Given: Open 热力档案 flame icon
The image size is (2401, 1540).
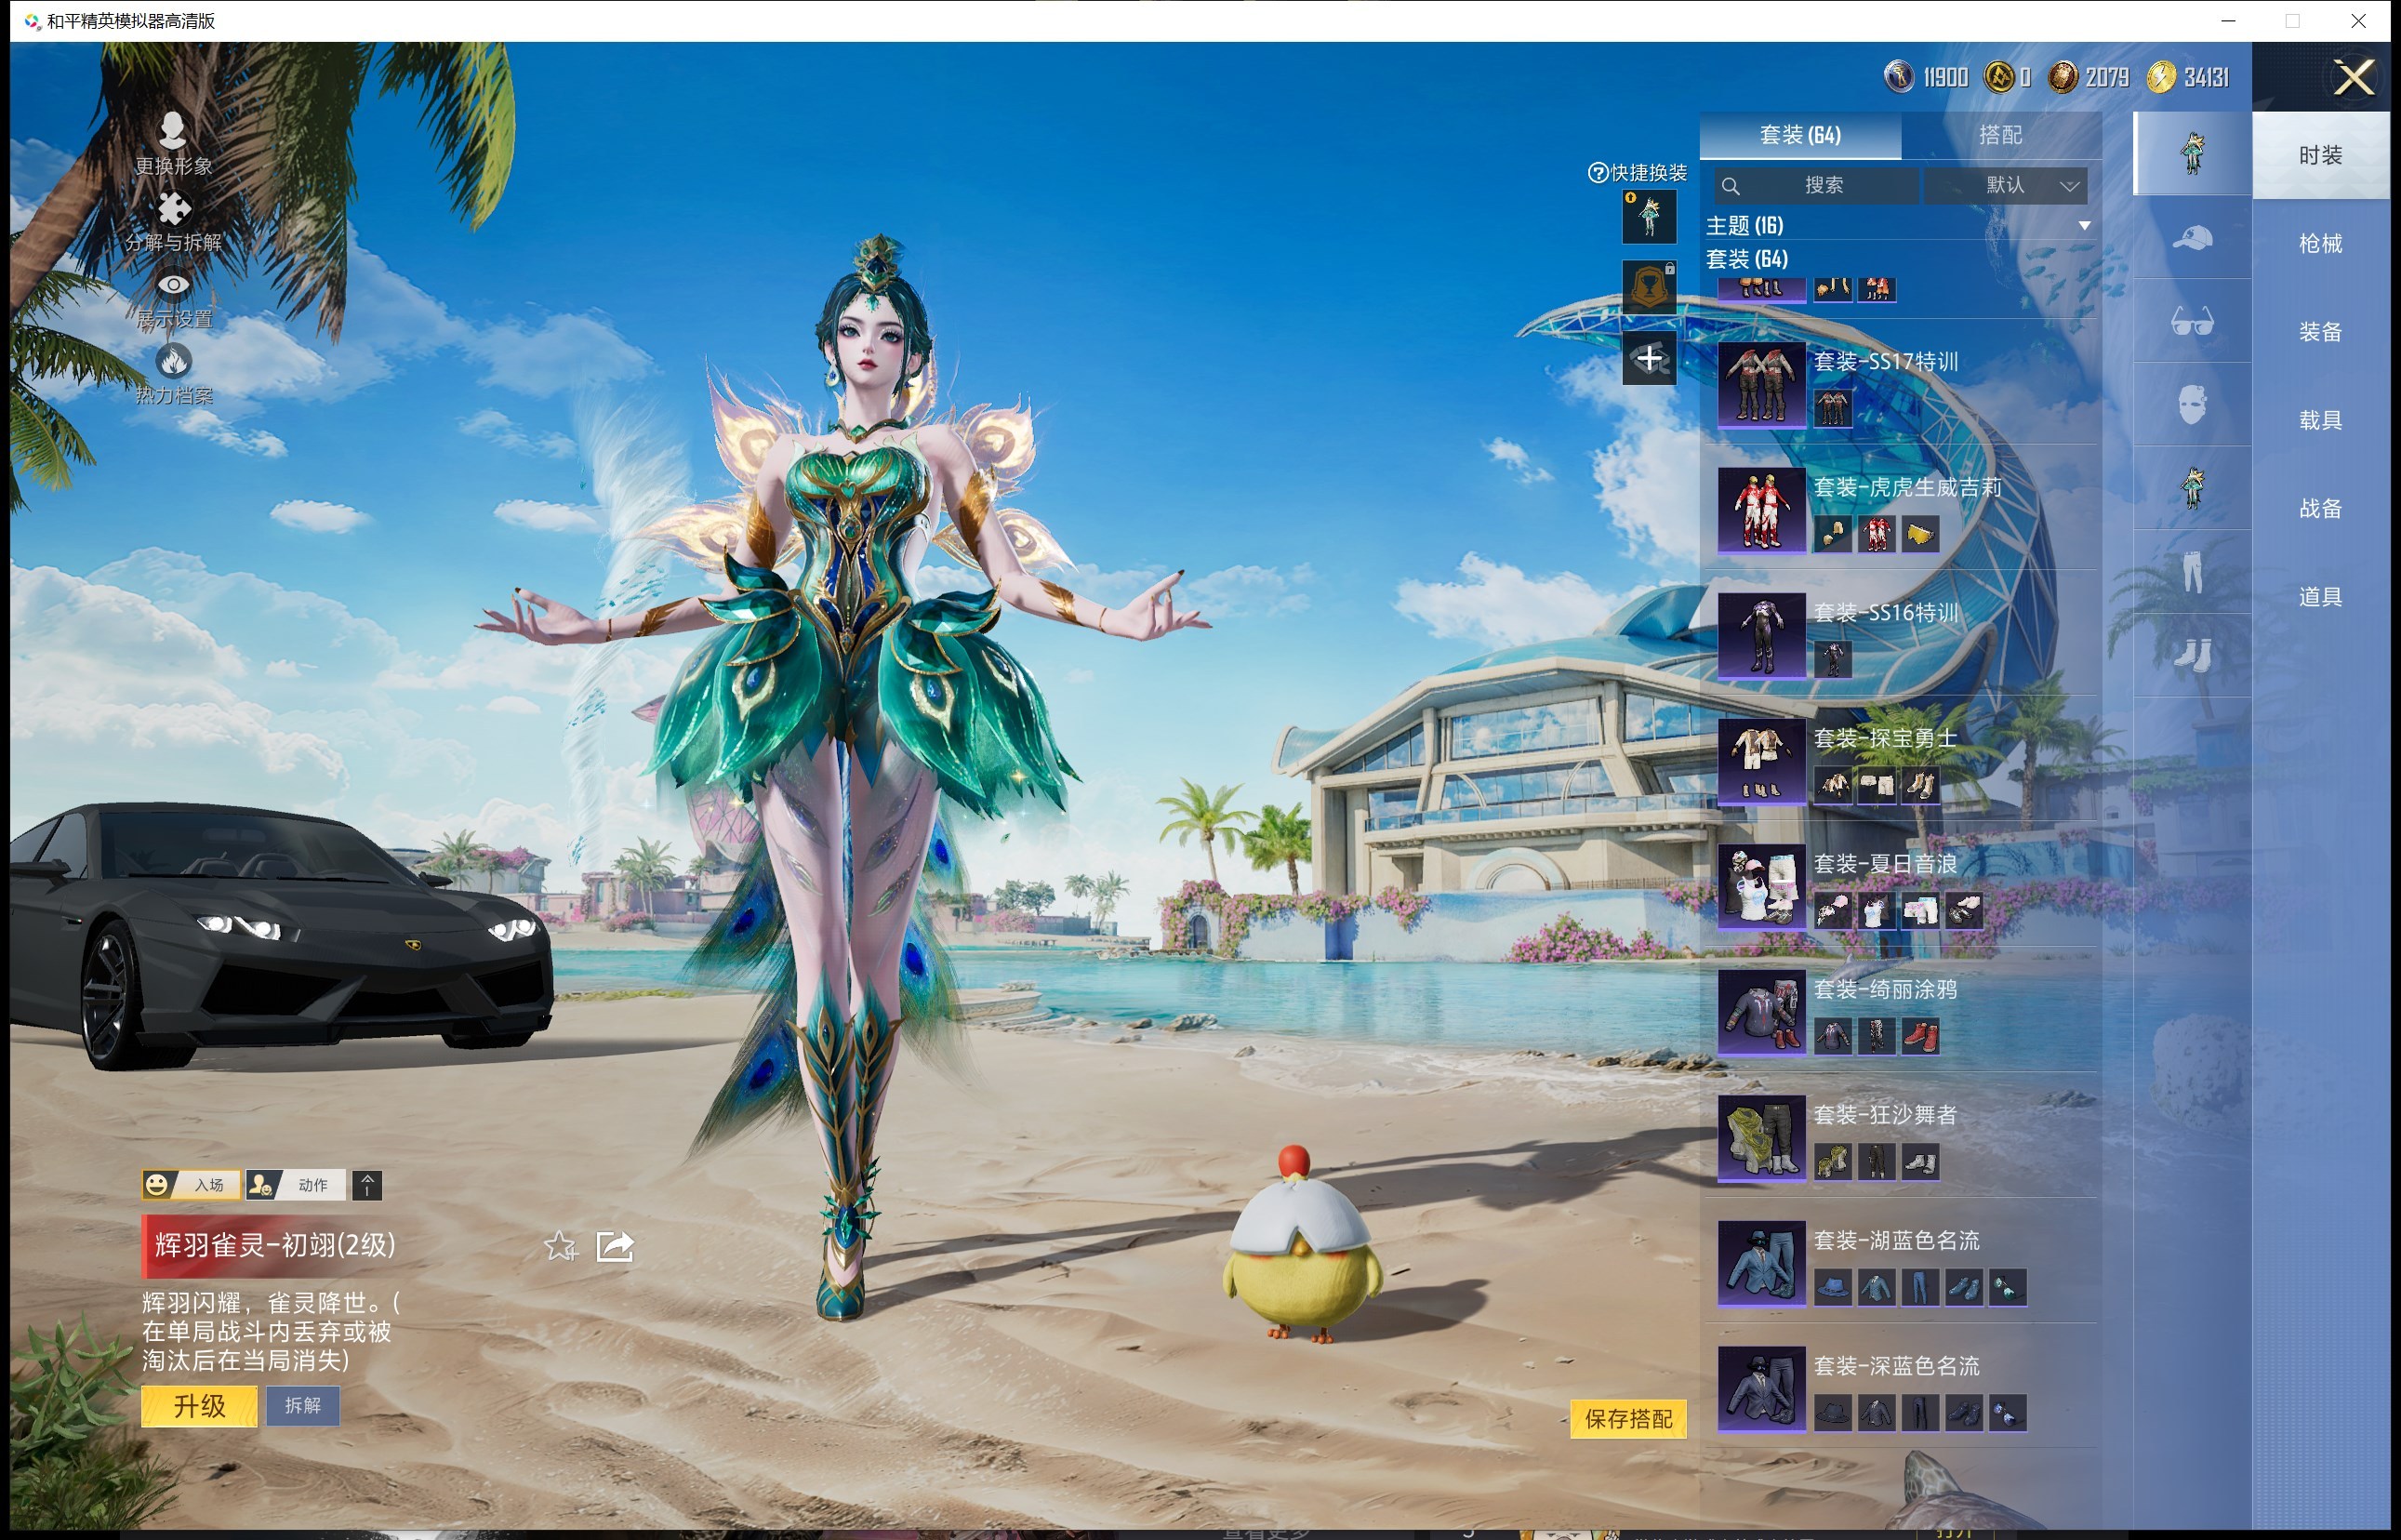Looking at the screenshot, I should coord(173,360).
